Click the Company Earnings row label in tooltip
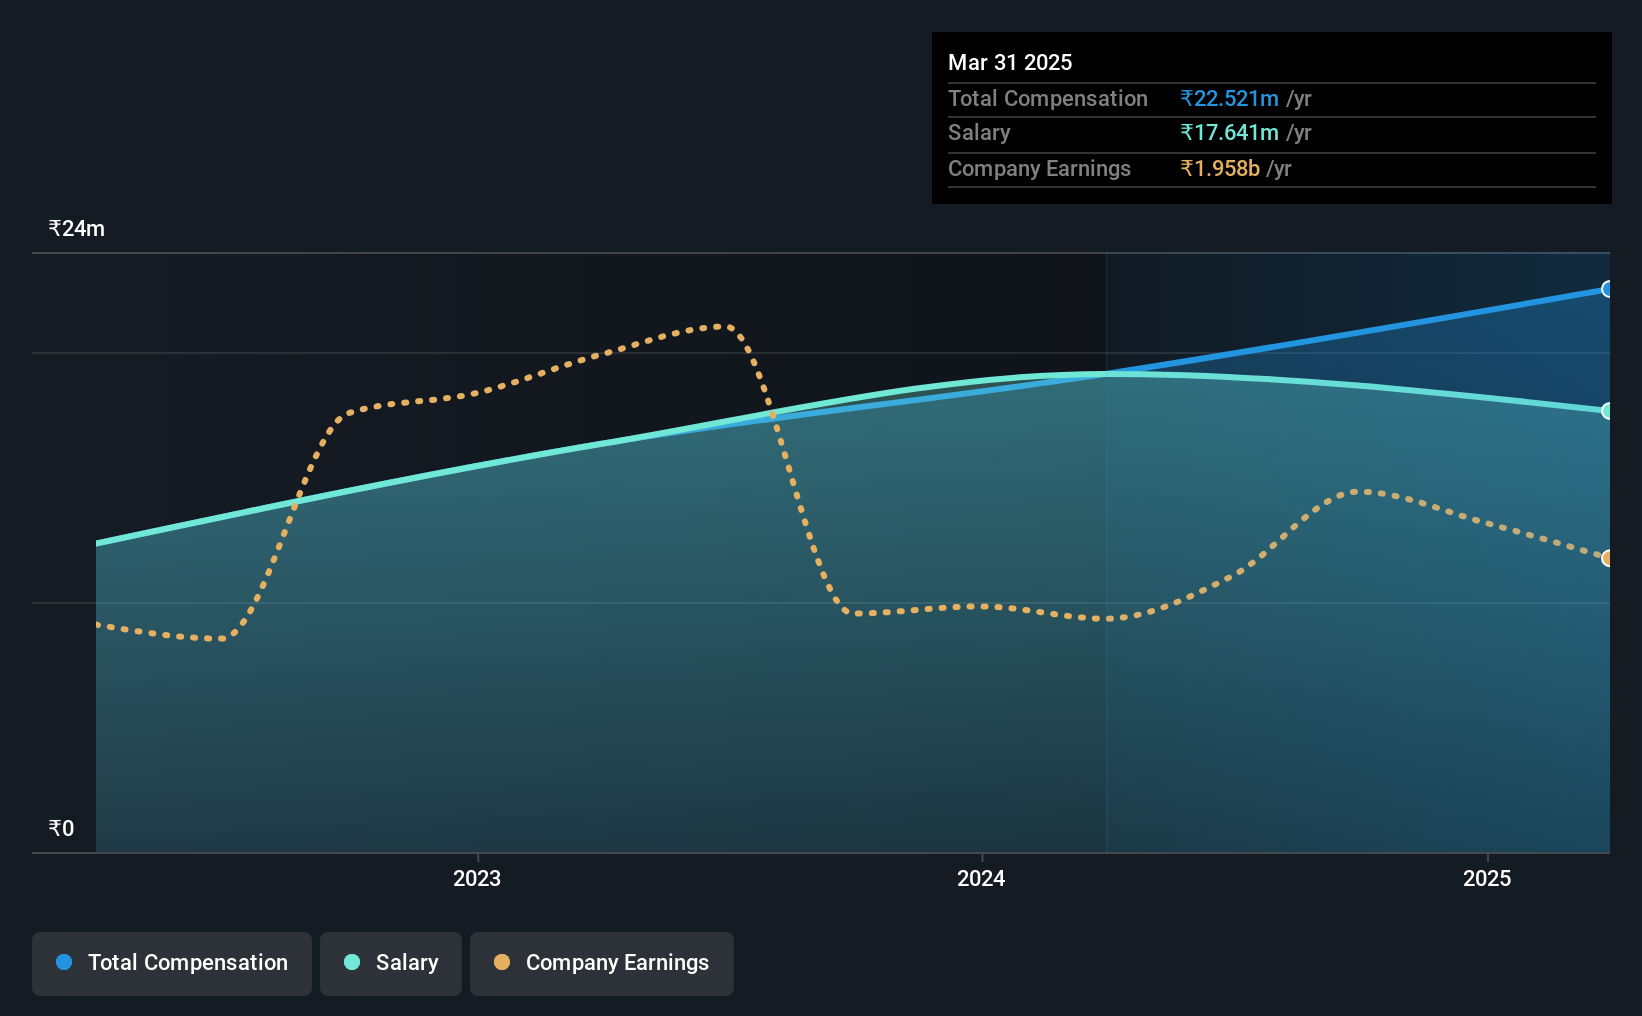 coord(1039,168)
